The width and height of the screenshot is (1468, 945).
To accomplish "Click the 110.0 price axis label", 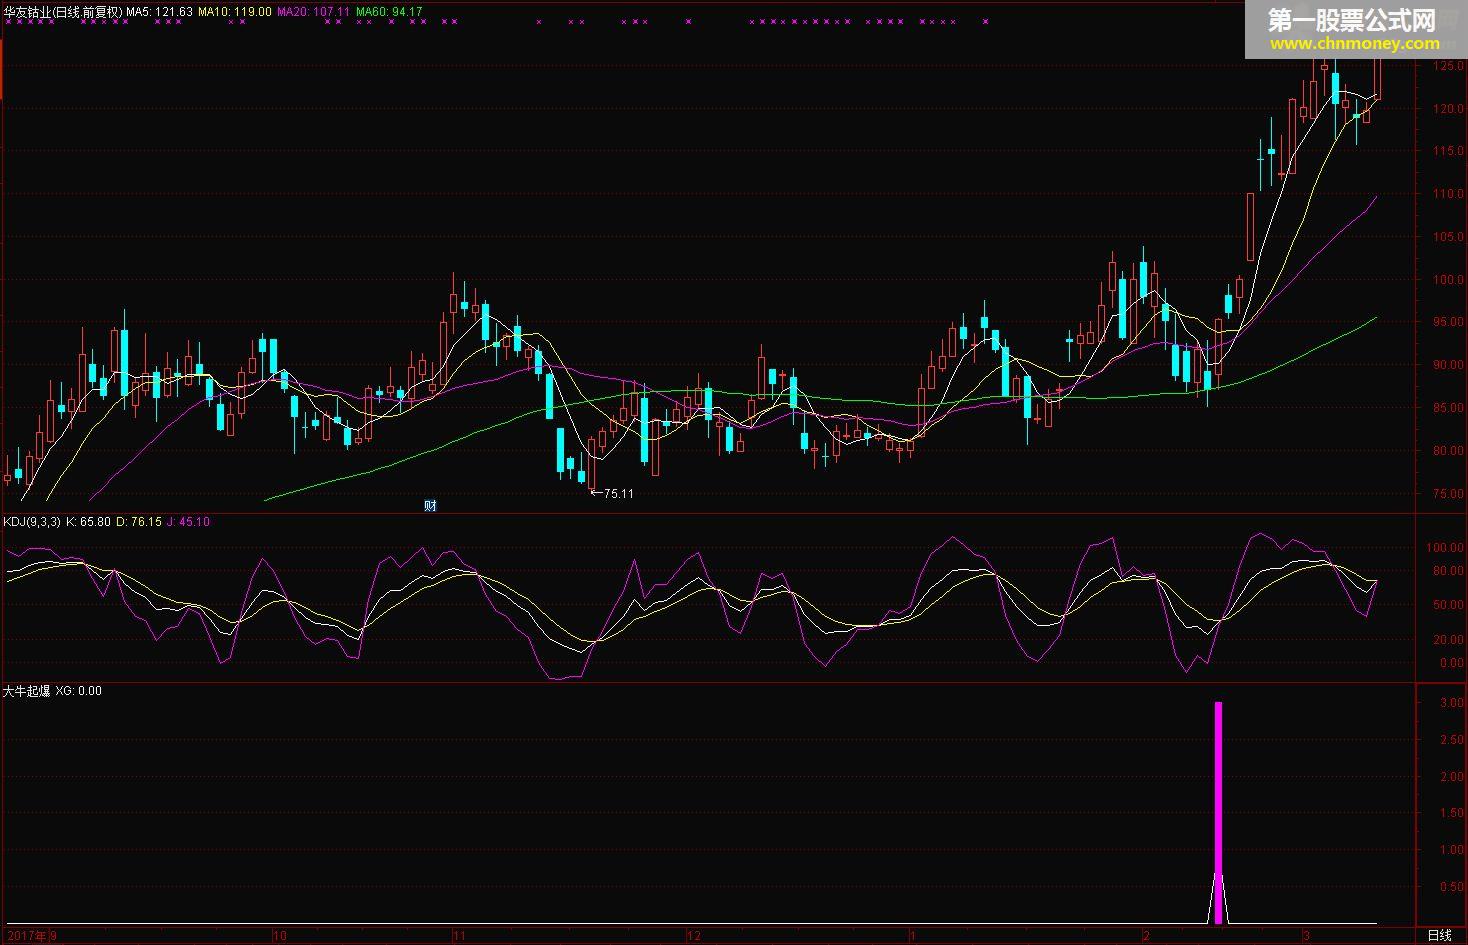I will 1448,194.
